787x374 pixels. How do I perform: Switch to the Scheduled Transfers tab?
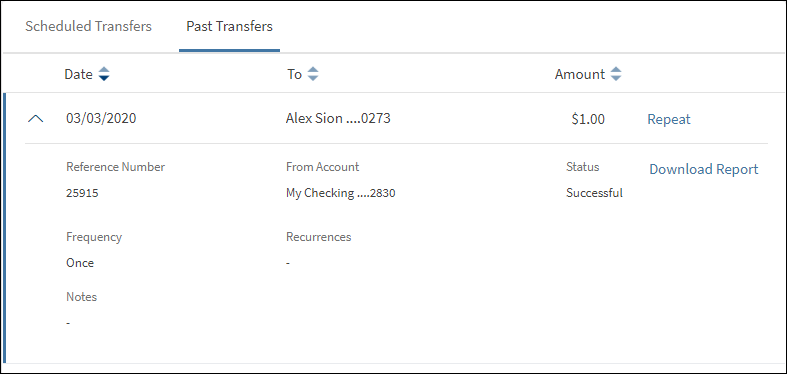[88, 26]
